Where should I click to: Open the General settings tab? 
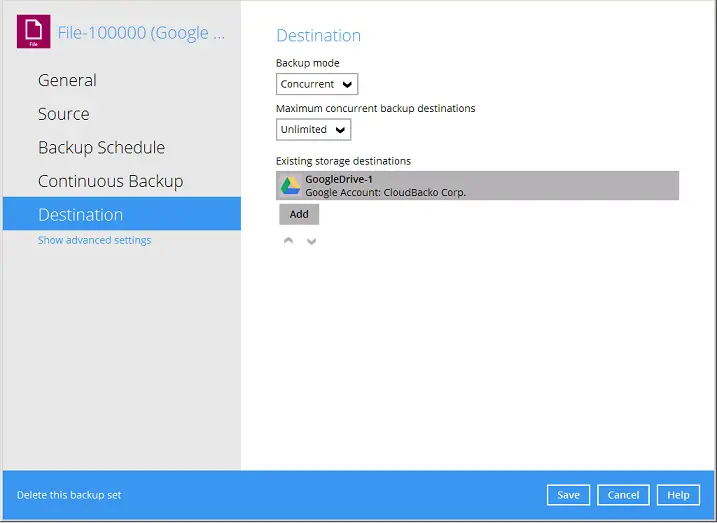click(x=67, y=81)
